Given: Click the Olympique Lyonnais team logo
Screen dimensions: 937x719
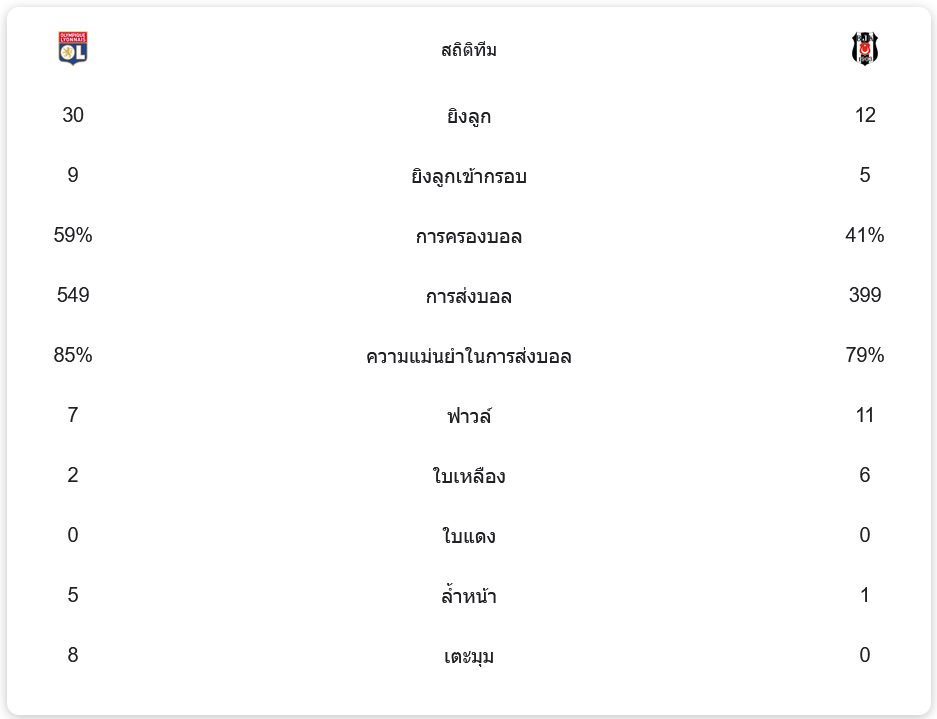Looking at the screenshot, I should [x=73, y=49].
